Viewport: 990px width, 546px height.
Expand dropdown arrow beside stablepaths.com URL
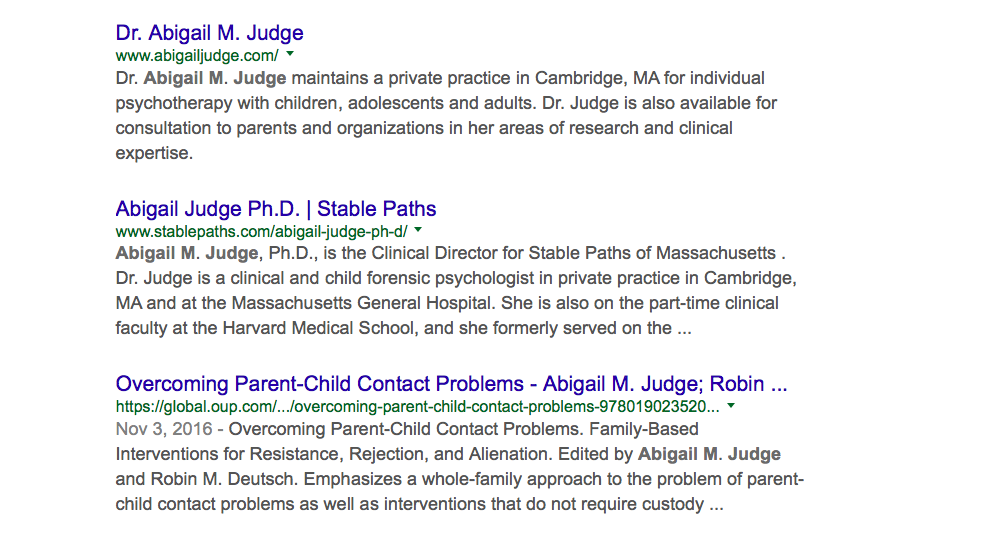418,230
